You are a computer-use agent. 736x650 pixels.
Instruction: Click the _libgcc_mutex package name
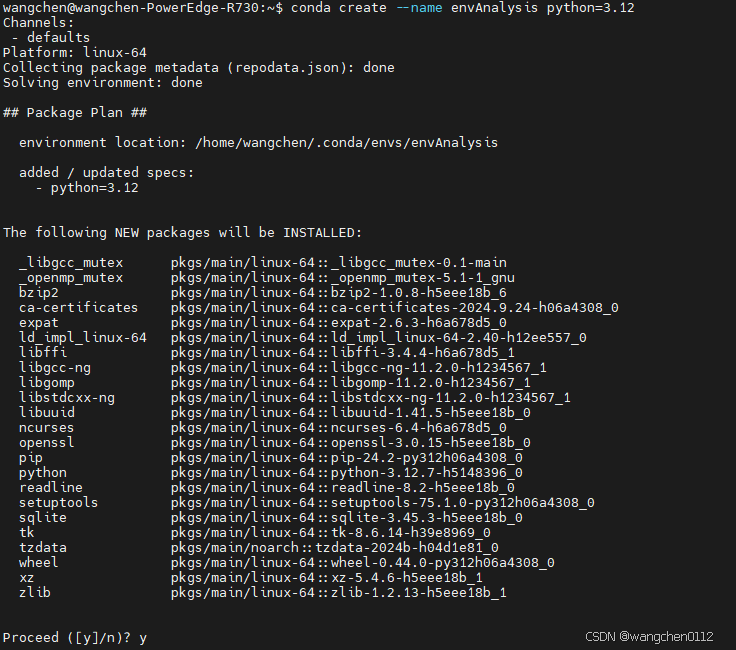point(71,263)
